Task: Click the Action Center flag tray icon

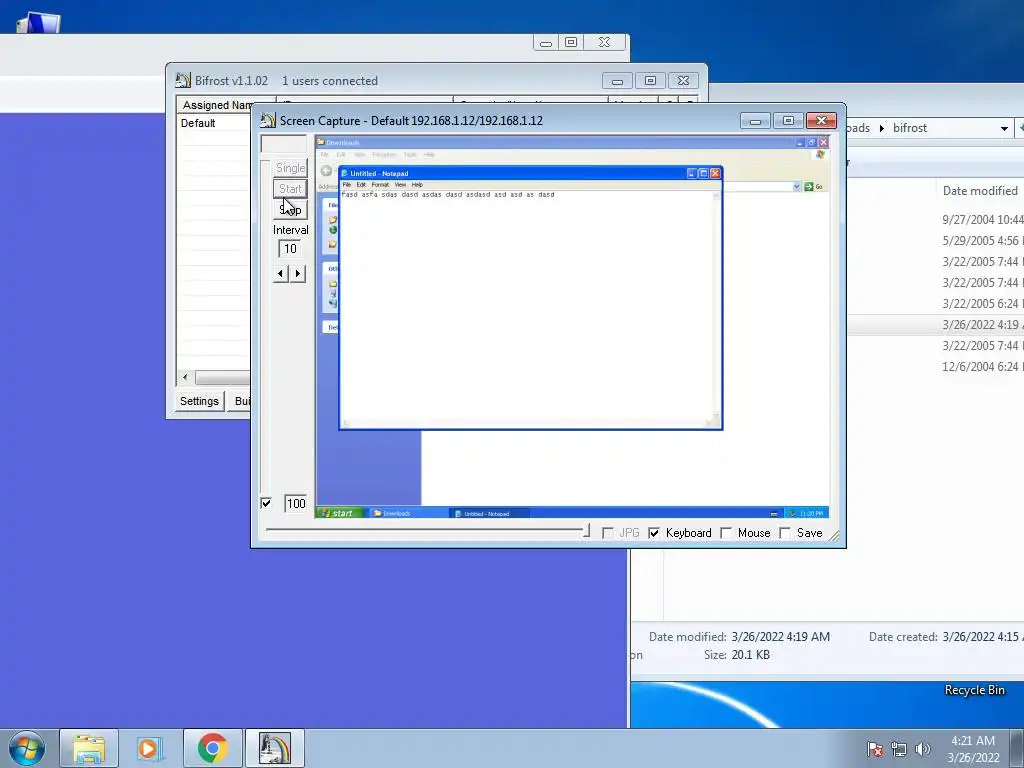Action: [x=874, y=749]
